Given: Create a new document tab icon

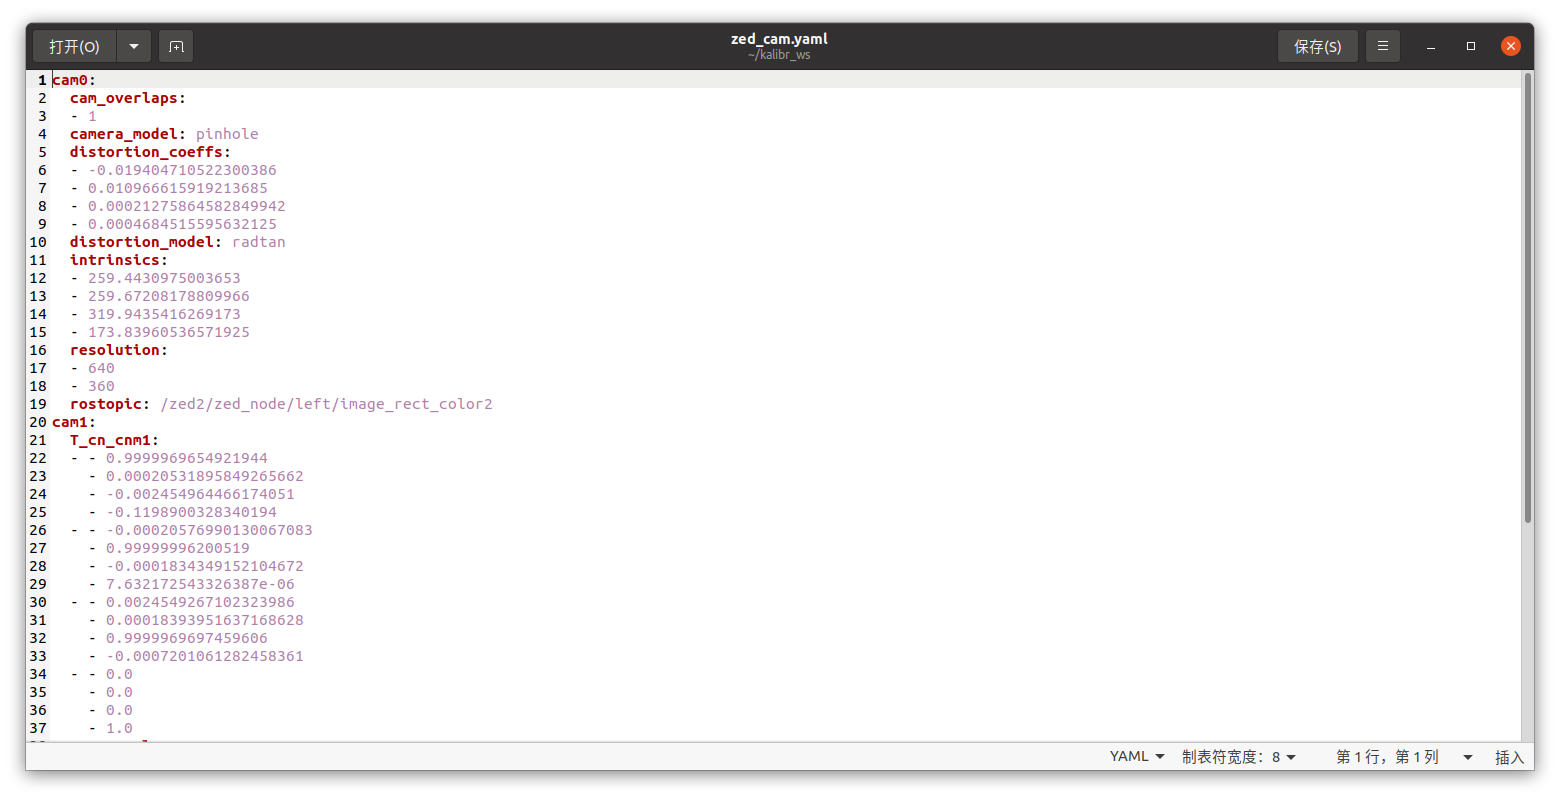Looking at the screenshot, I should 176,46.
